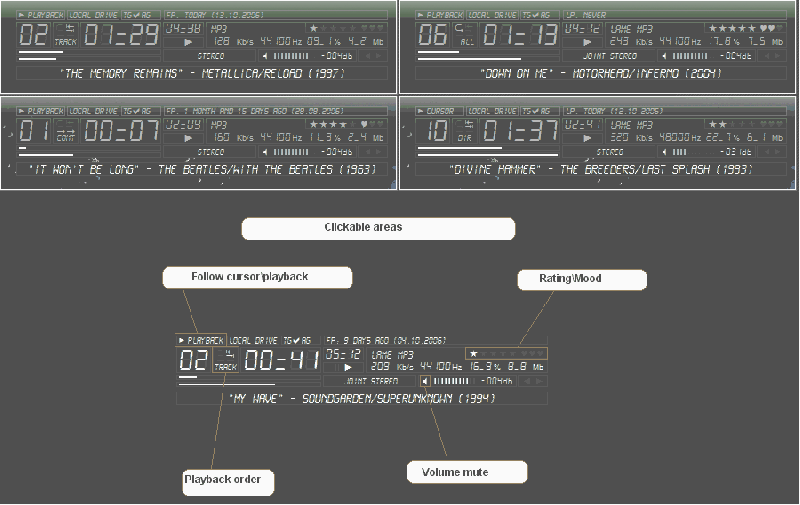This screenshot has width=800, height=505.
Task: Click the play icon in Motorhead panel
Action: point(588,42)
